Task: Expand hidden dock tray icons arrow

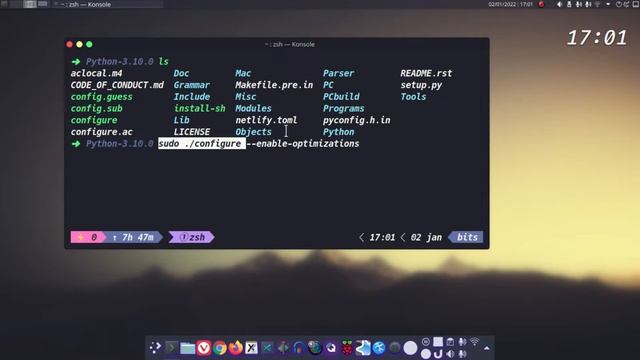Action: pyautogui.click(x=487, y=348)
